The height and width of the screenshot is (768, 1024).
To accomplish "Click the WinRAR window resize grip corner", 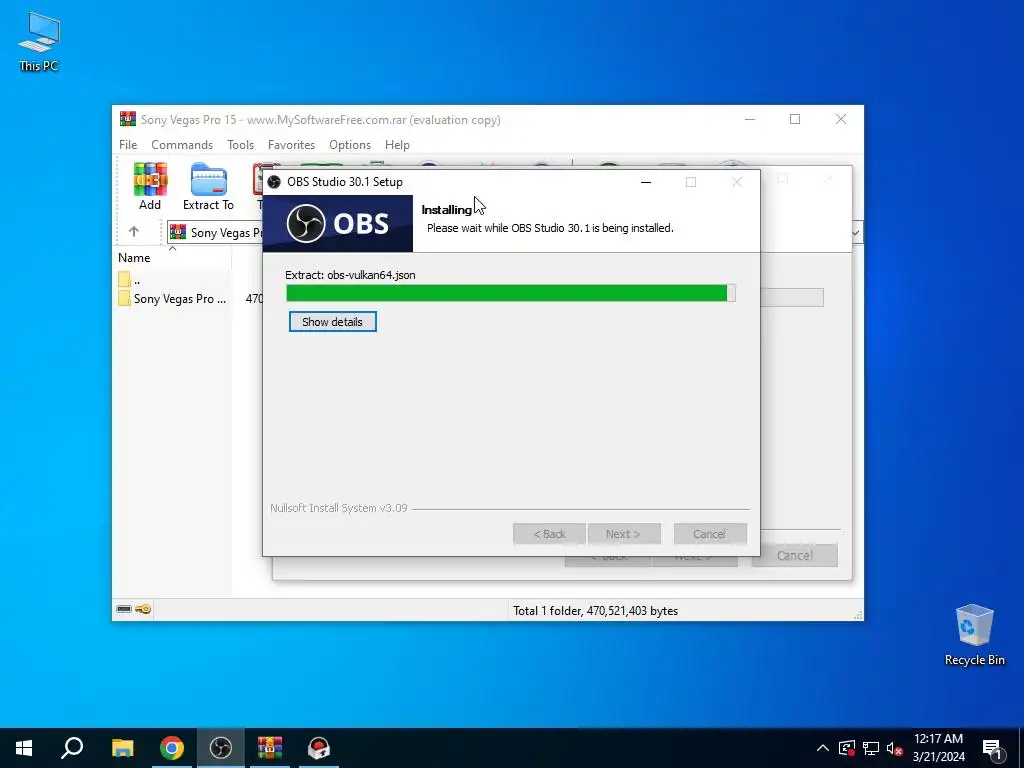I will pos(857,615).
